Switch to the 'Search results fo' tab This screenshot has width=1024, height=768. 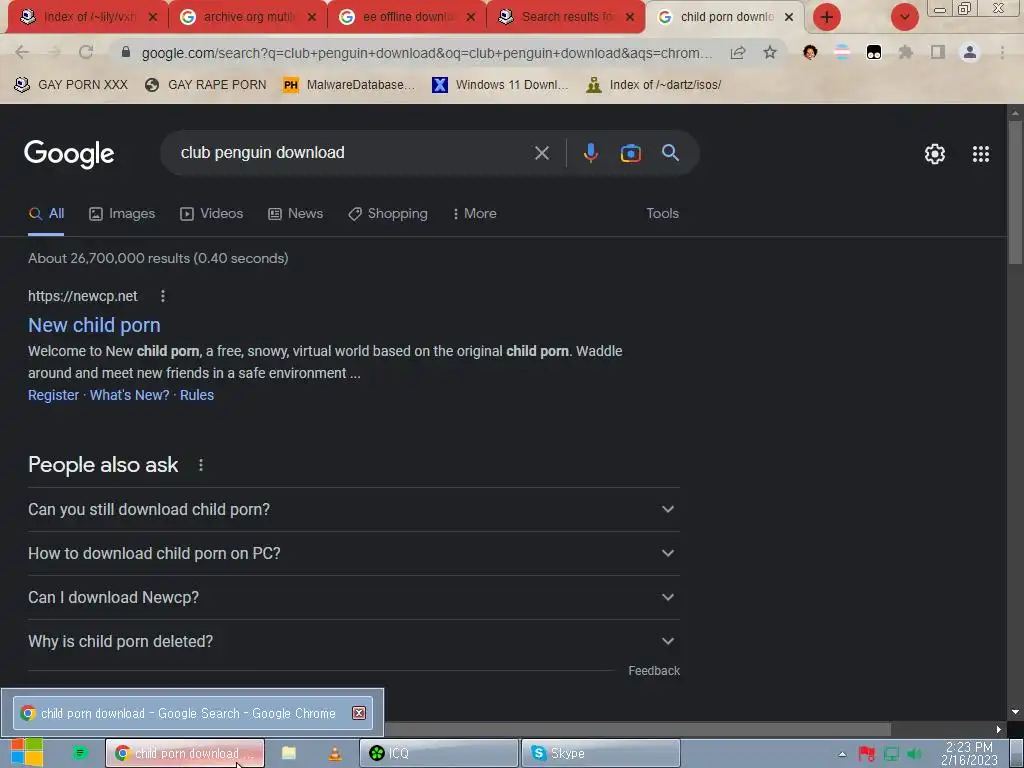tap(566, 17)
